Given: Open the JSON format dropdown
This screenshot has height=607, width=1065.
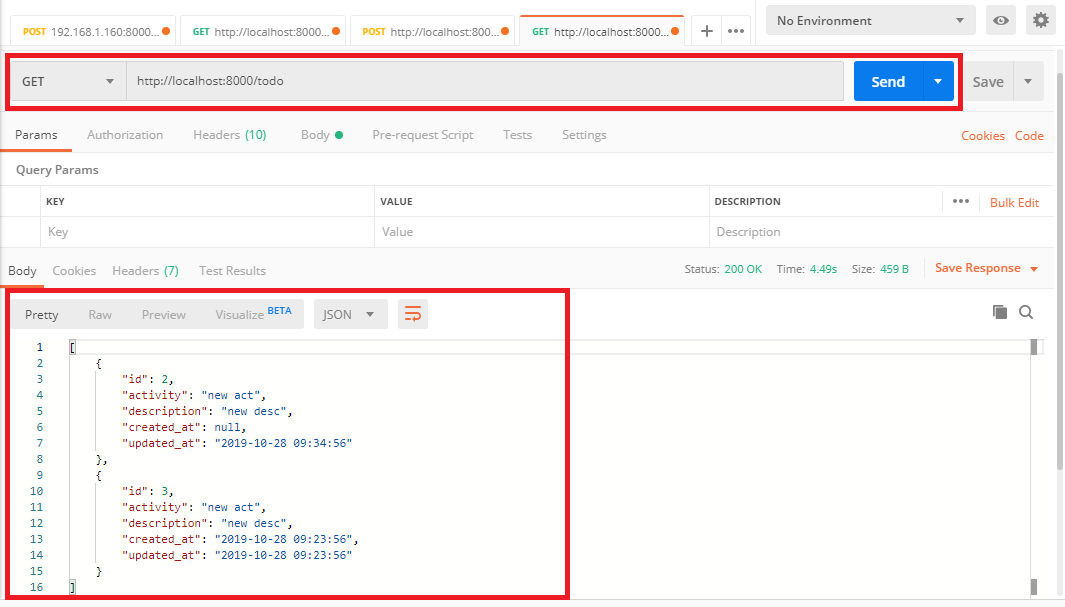Looking at the screenshot, I should point(350,314).
